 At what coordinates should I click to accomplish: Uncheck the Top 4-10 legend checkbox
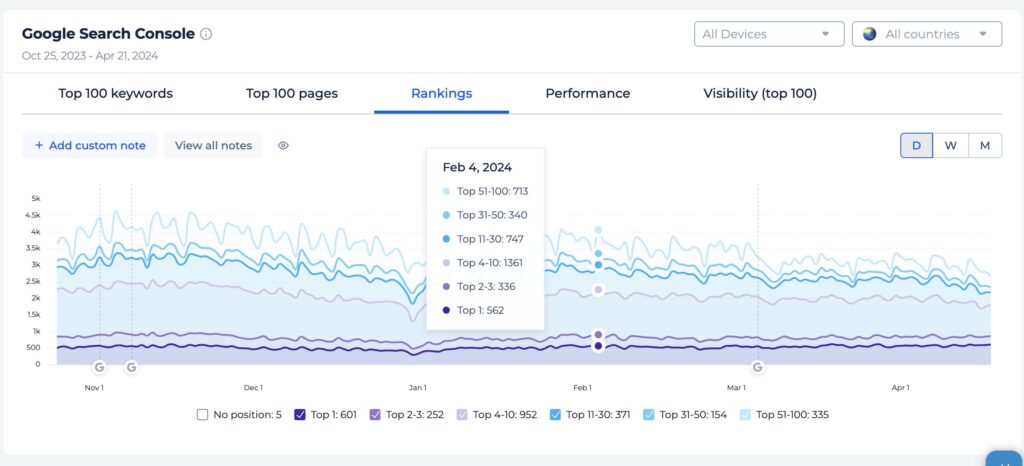[x=462, y=414]
